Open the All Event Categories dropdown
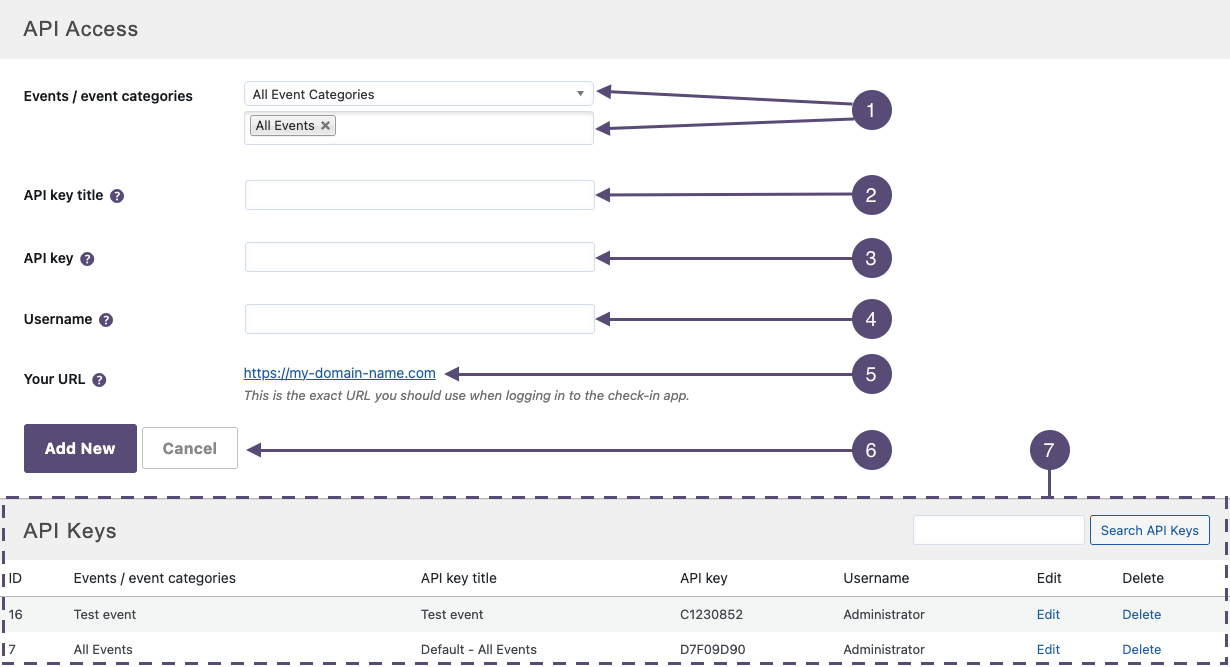The height and width of the screenshot is (667, 1230). [x=418, y=94]
